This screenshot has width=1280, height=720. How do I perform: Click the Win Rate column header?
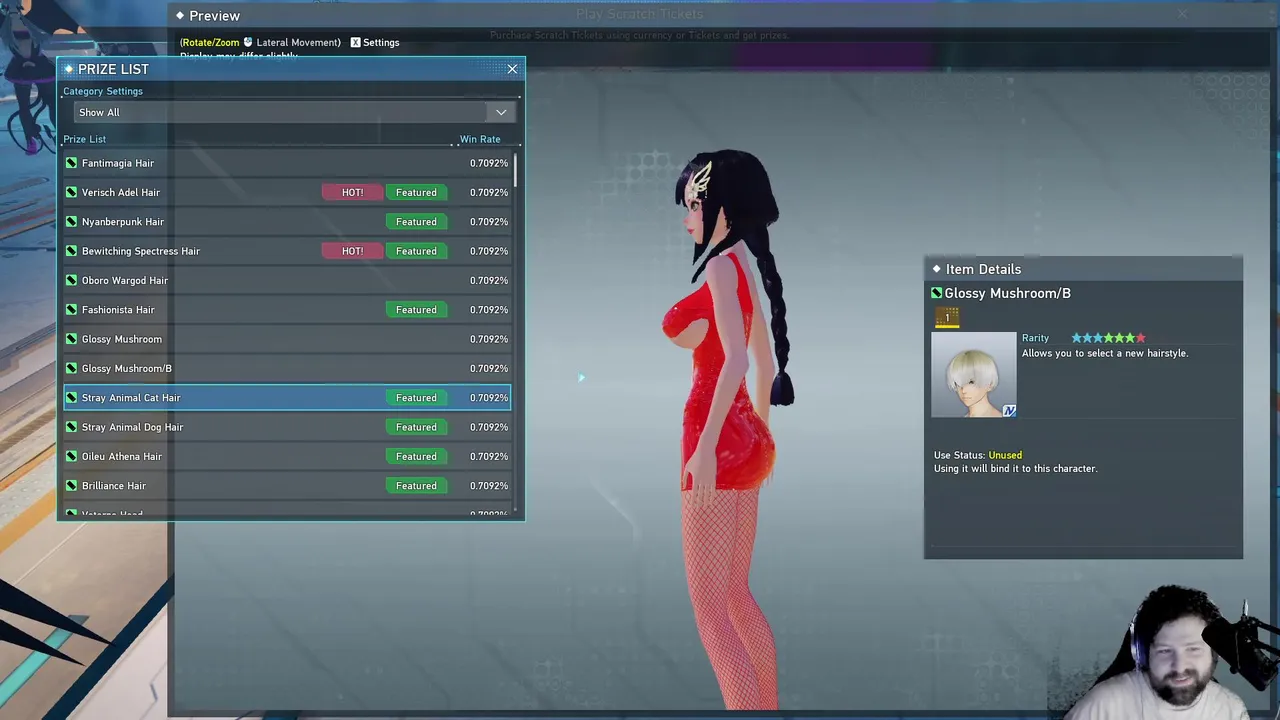tap(480, 139)
